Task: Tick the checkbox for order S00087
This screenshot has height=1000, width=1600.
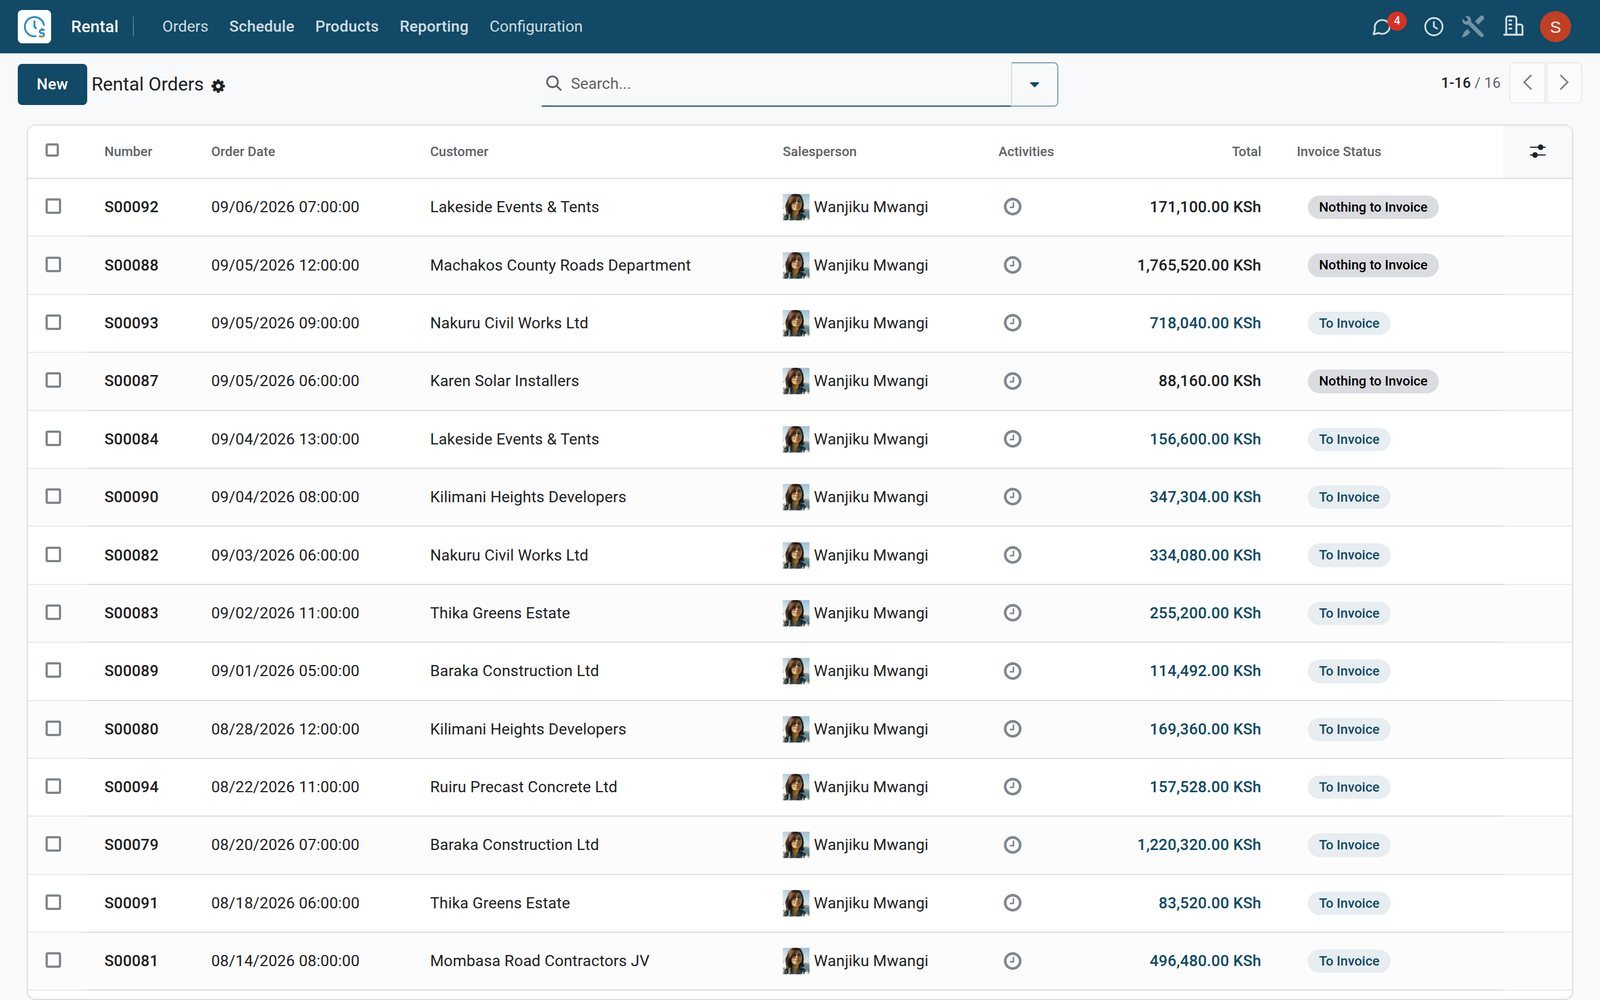Action: [x=53, y=380]
